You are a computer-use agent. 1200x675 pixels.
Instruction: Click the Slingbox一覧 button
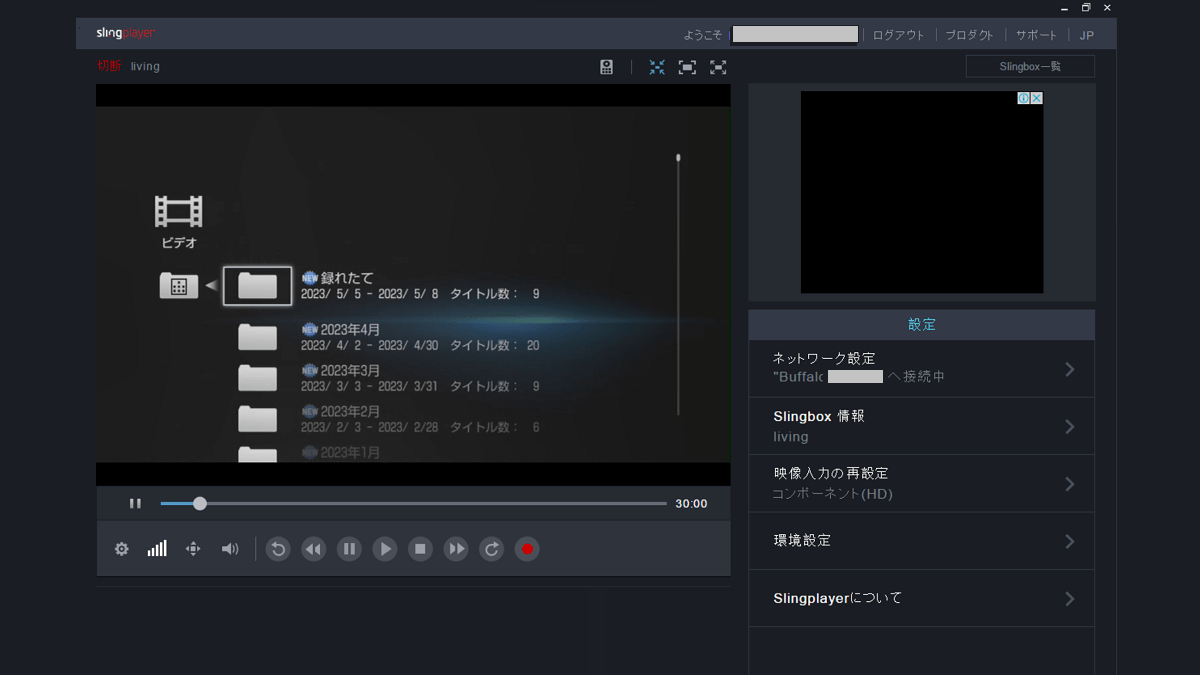1030,67
